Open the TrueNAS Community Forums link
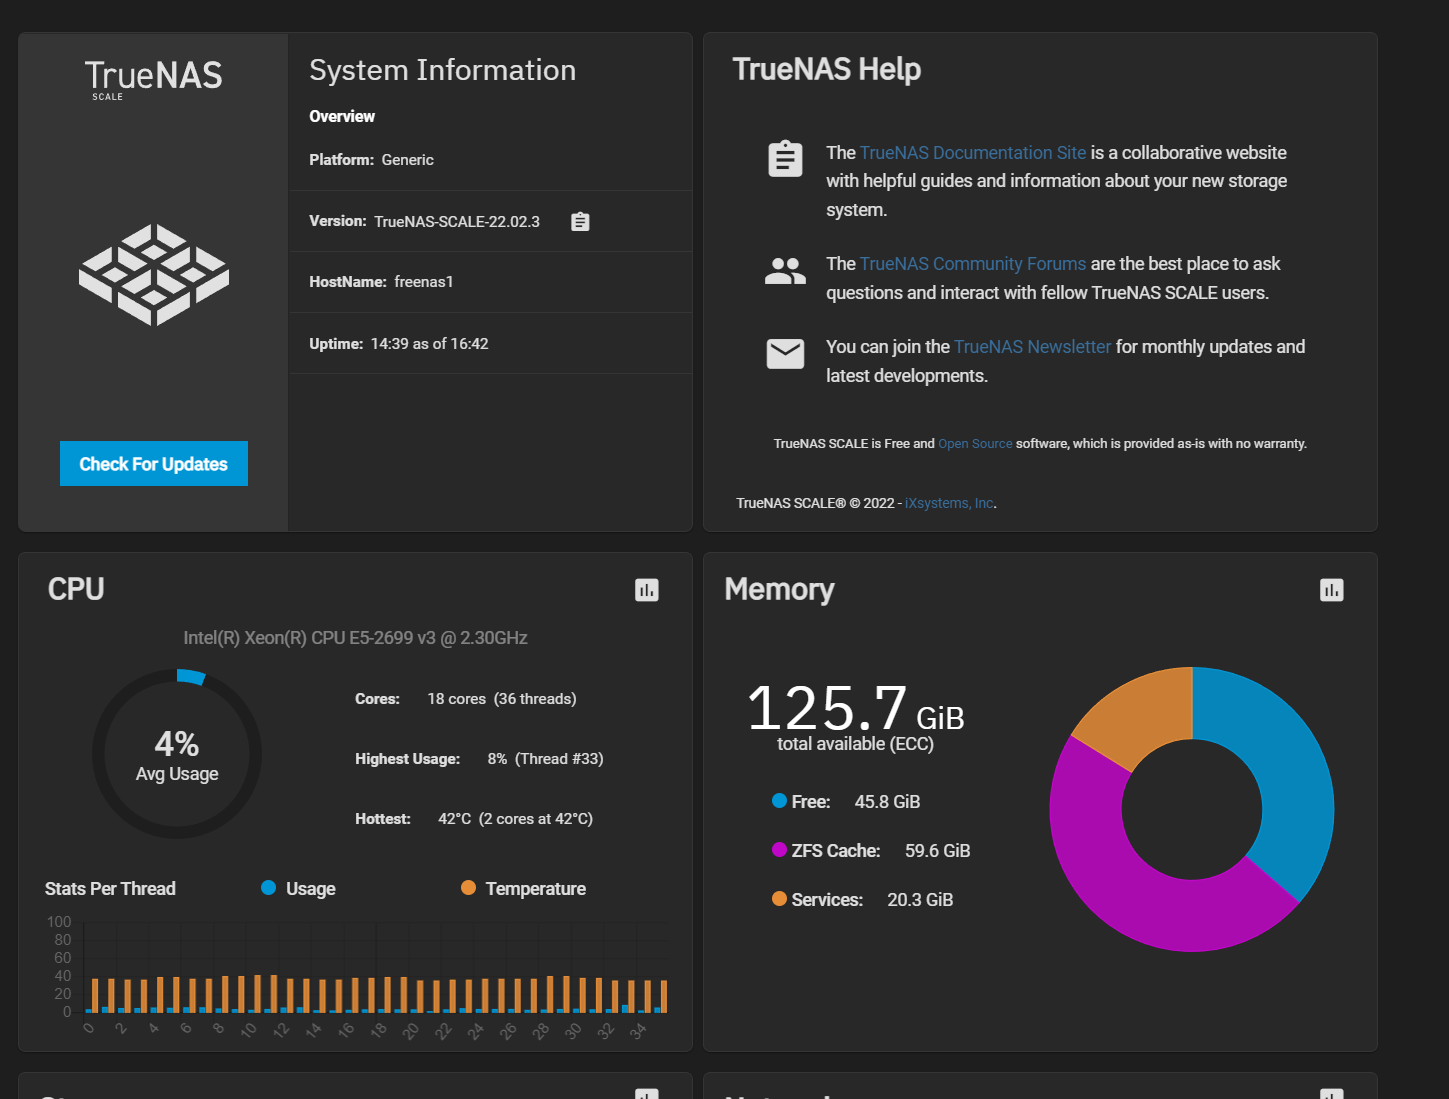This screenshot has height=1099, width=1449. tap(973, 264)
